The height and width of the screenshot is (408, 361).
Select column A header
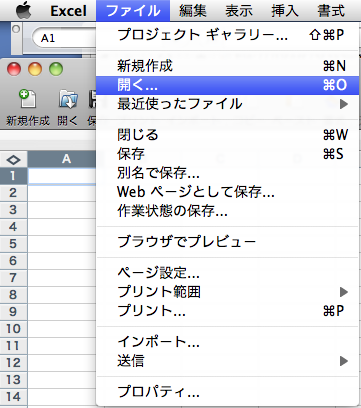(x=62, y=159)
